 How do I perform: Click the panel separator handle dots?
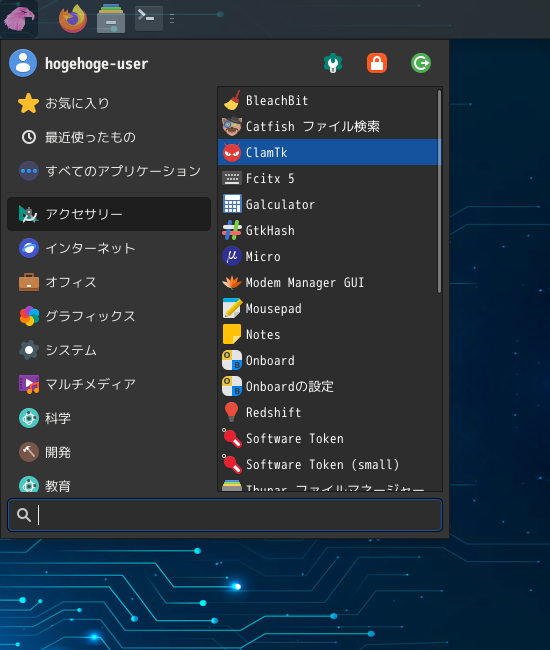click(x=172, y=19)
